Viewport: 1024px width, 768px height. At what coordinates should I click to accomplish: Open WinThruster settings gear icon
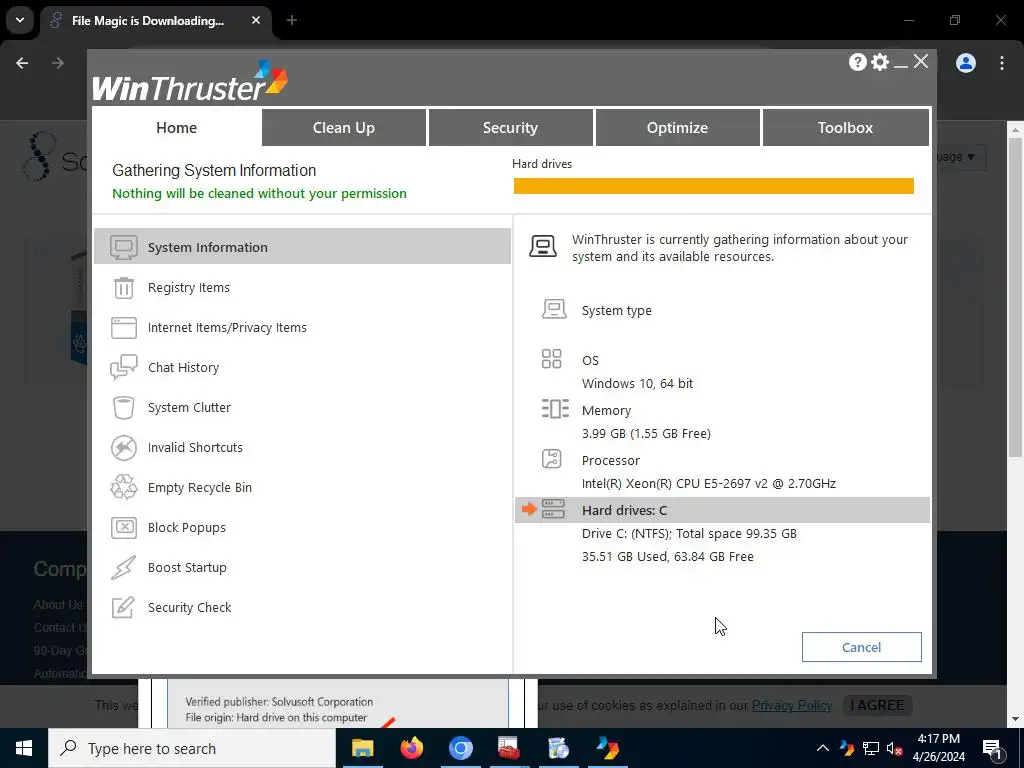(x=880, y=62)
